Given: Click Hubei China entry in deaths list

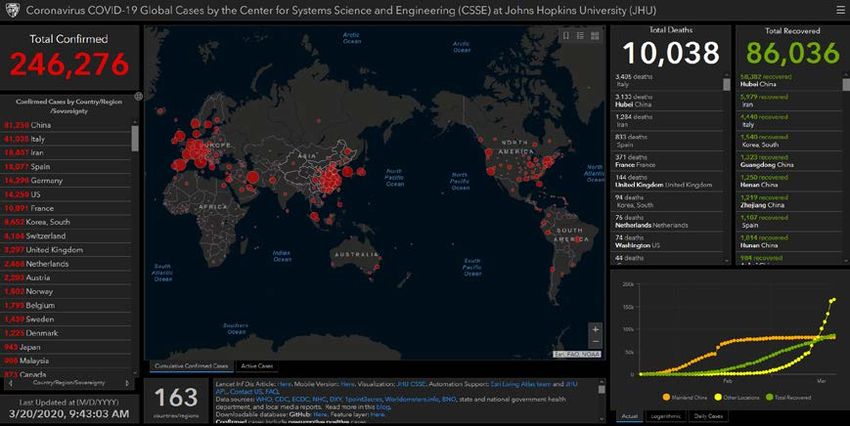Looking at the screenshot, I should pyautogui.click(x=668, y=101).
